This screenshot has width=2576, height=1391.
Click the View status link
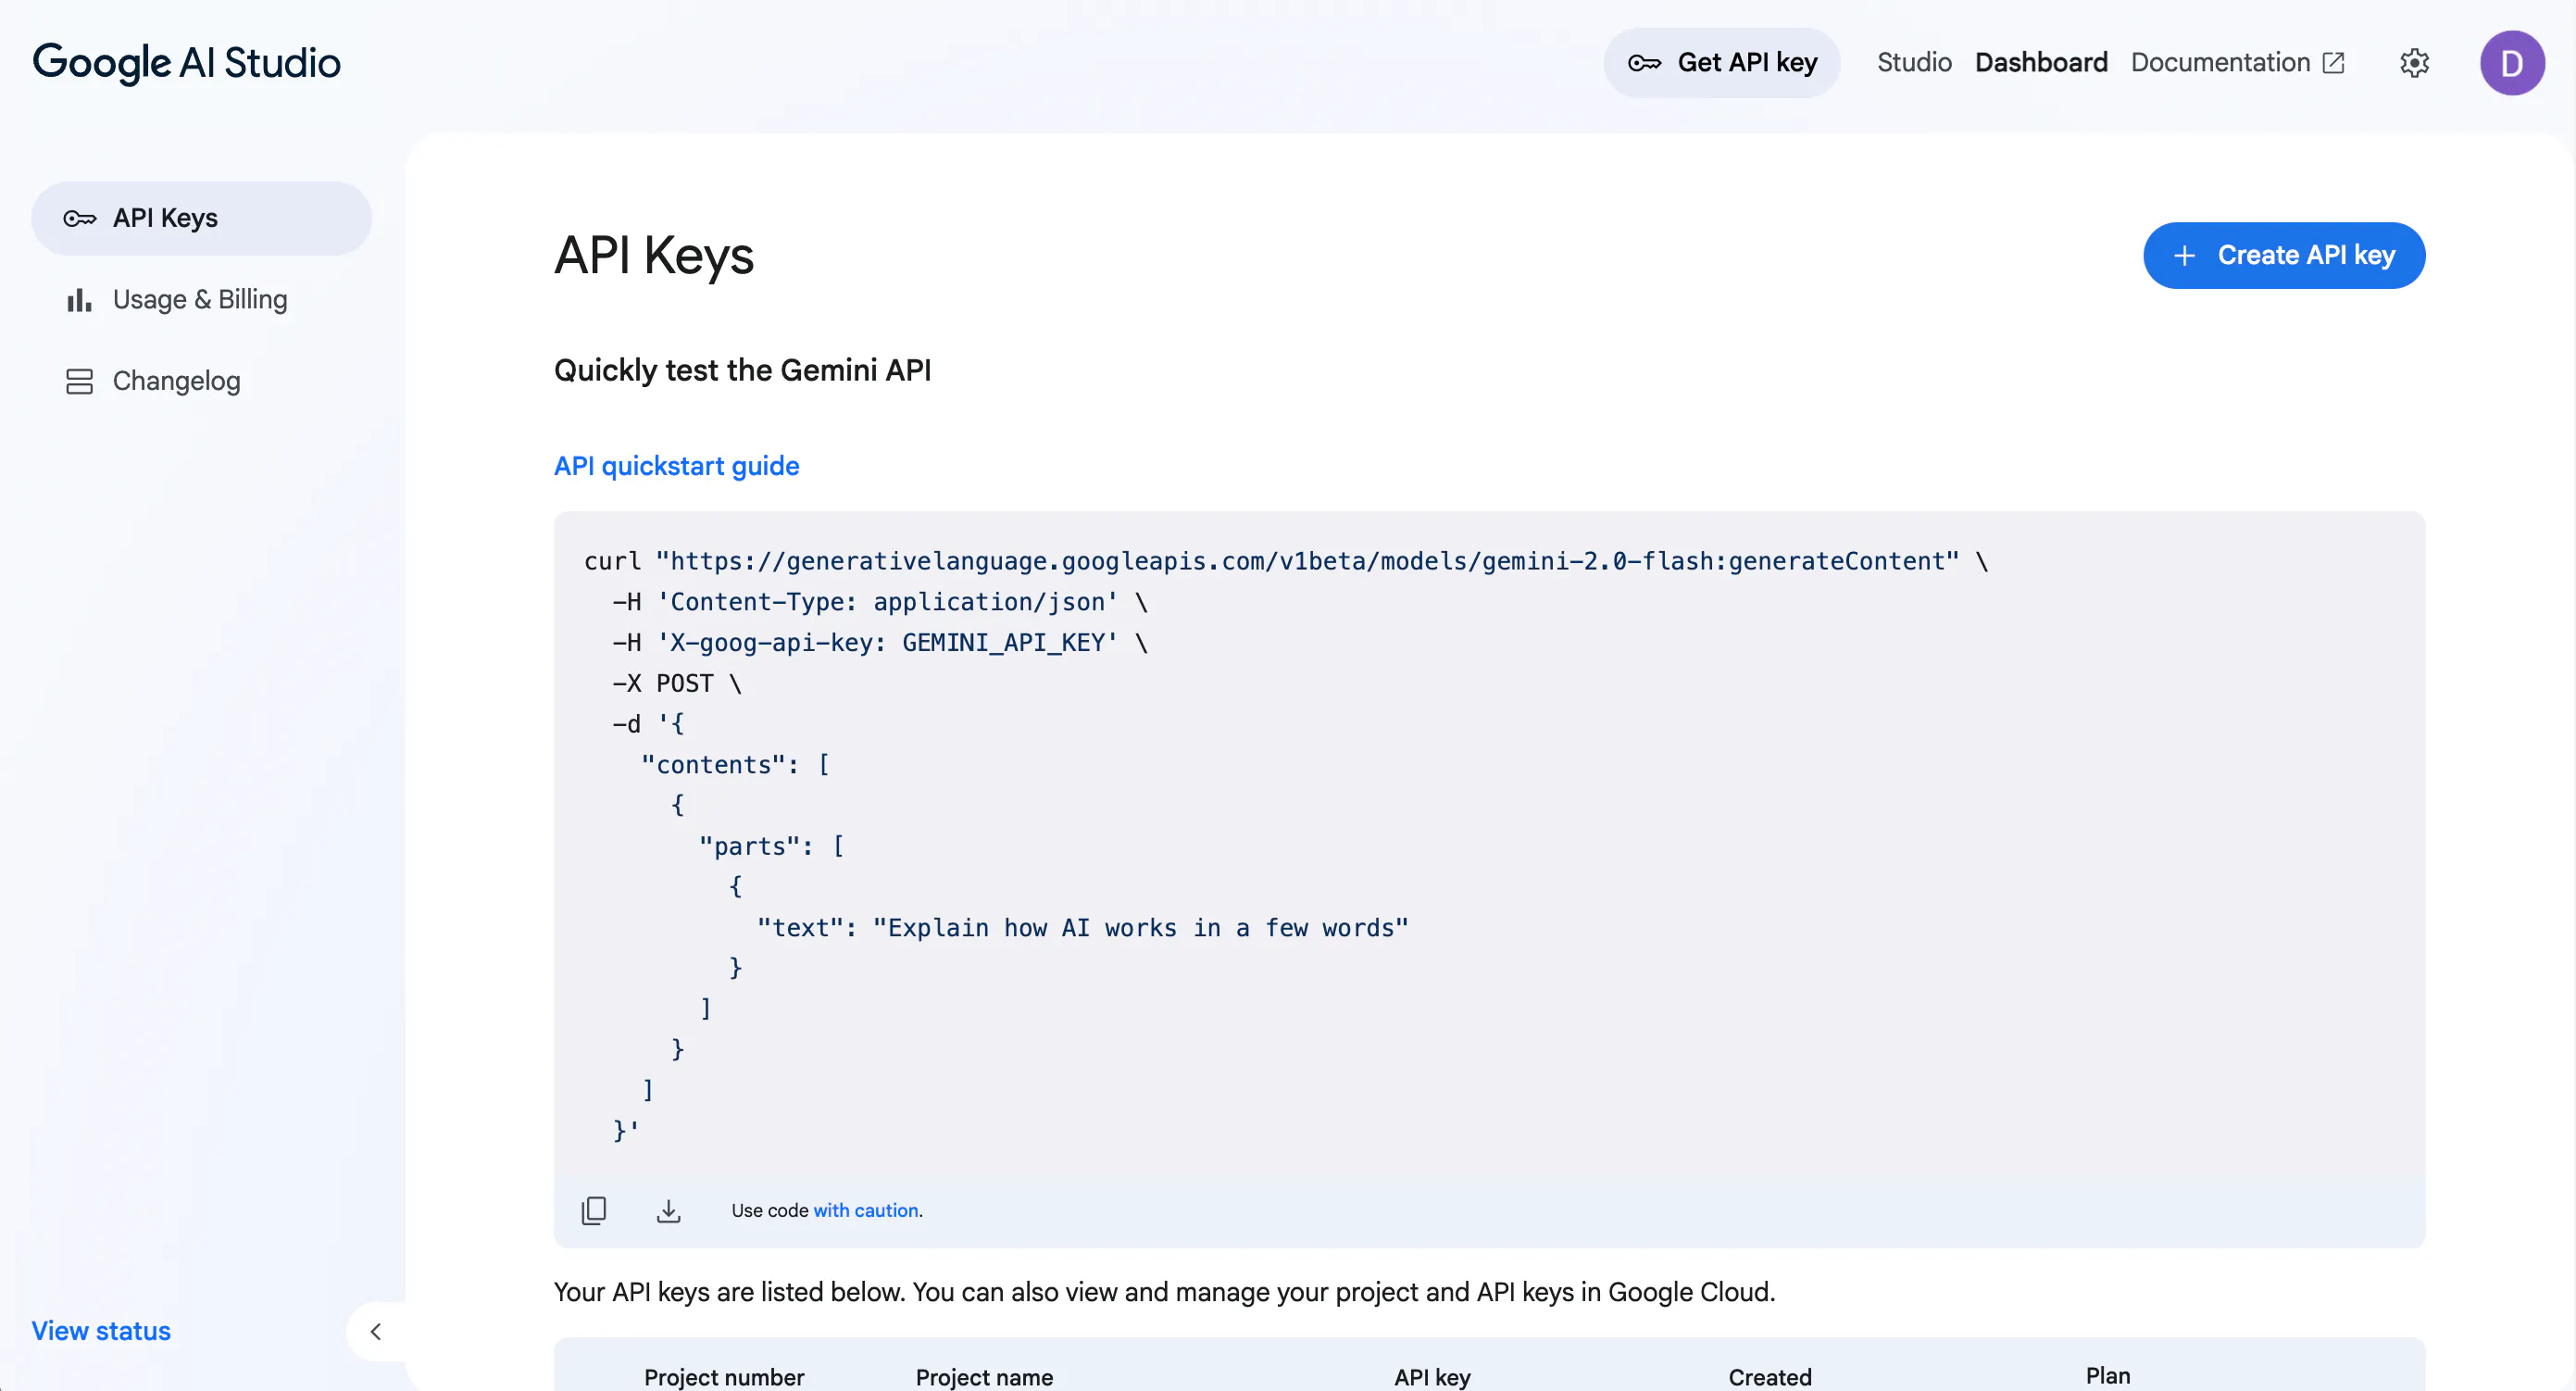101,1331
